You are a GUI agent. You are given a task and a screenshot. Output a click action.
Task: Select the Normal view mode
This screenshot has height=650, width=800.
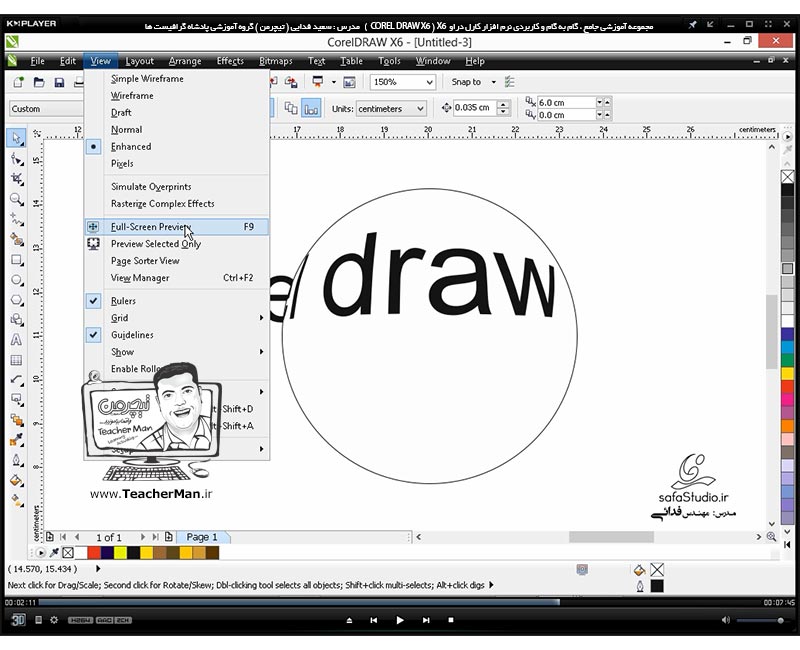[176, 130]
